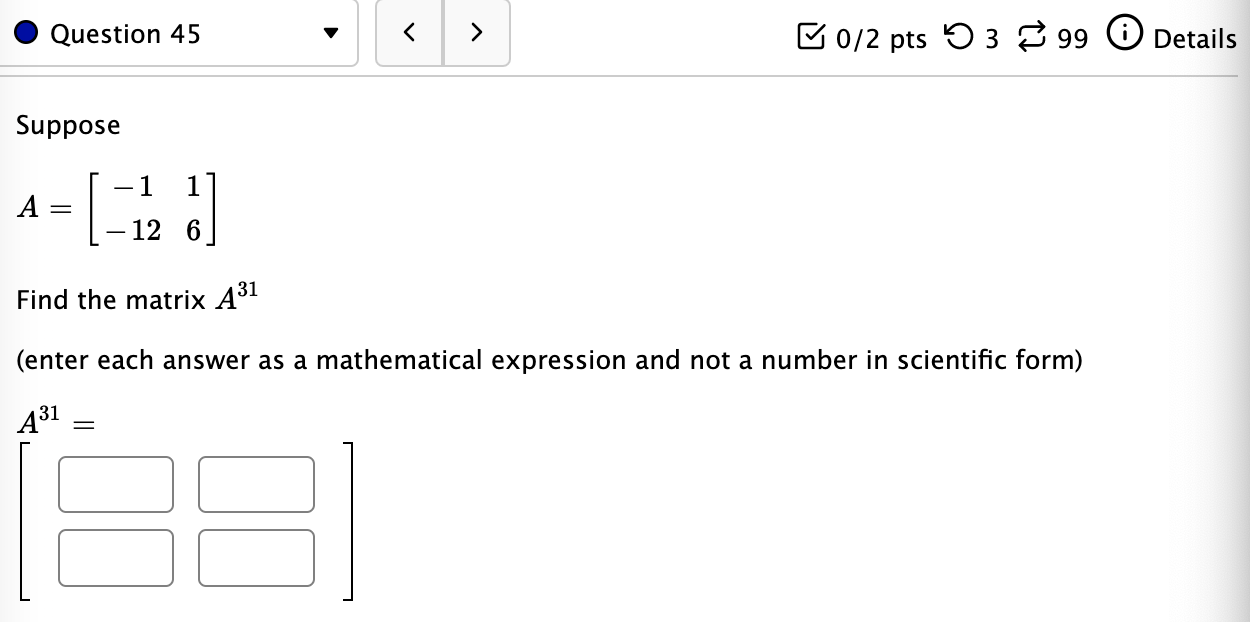Screen dimensions: 1250x622
Task: Open problem info via the circled-i icon
Action: click(x=1125, y=32)
